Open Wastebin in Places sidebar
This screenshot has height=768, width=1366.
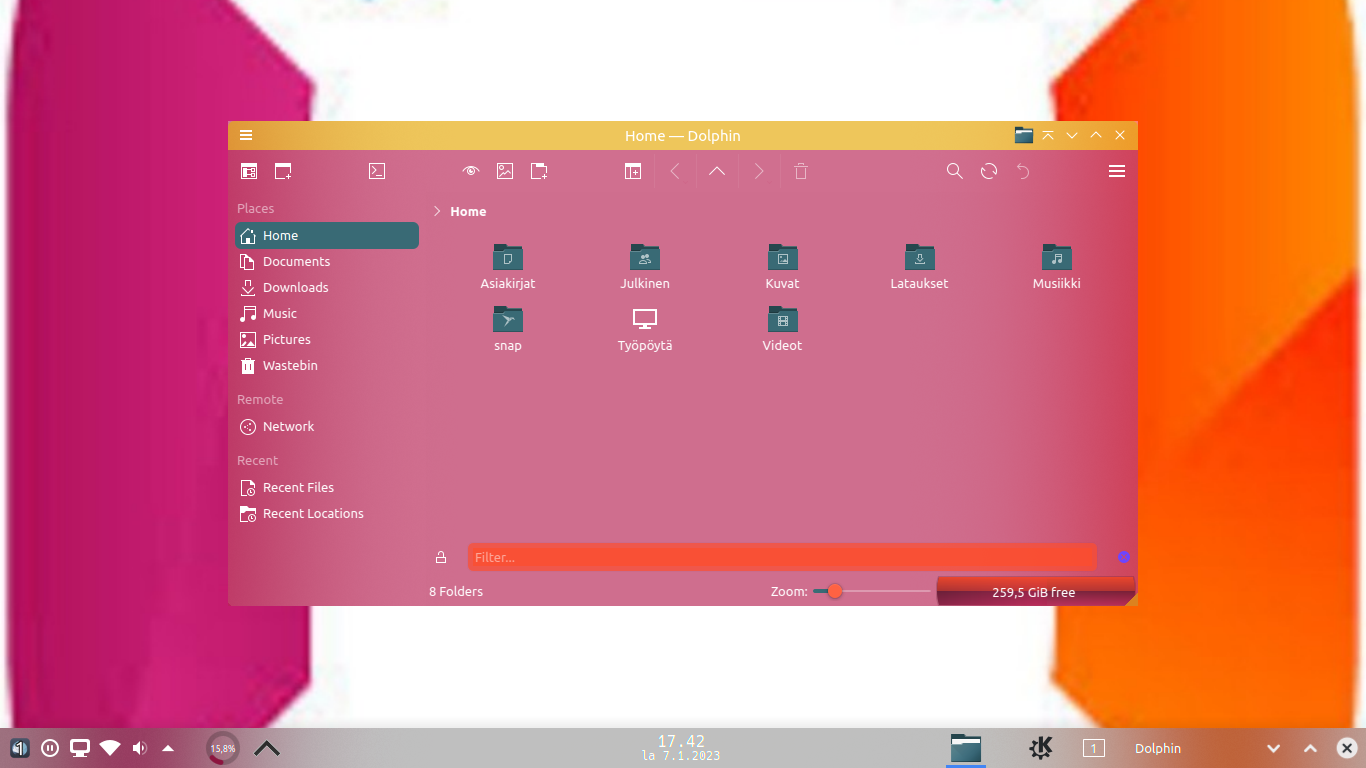pyautogui.click(x=327, y=365)
